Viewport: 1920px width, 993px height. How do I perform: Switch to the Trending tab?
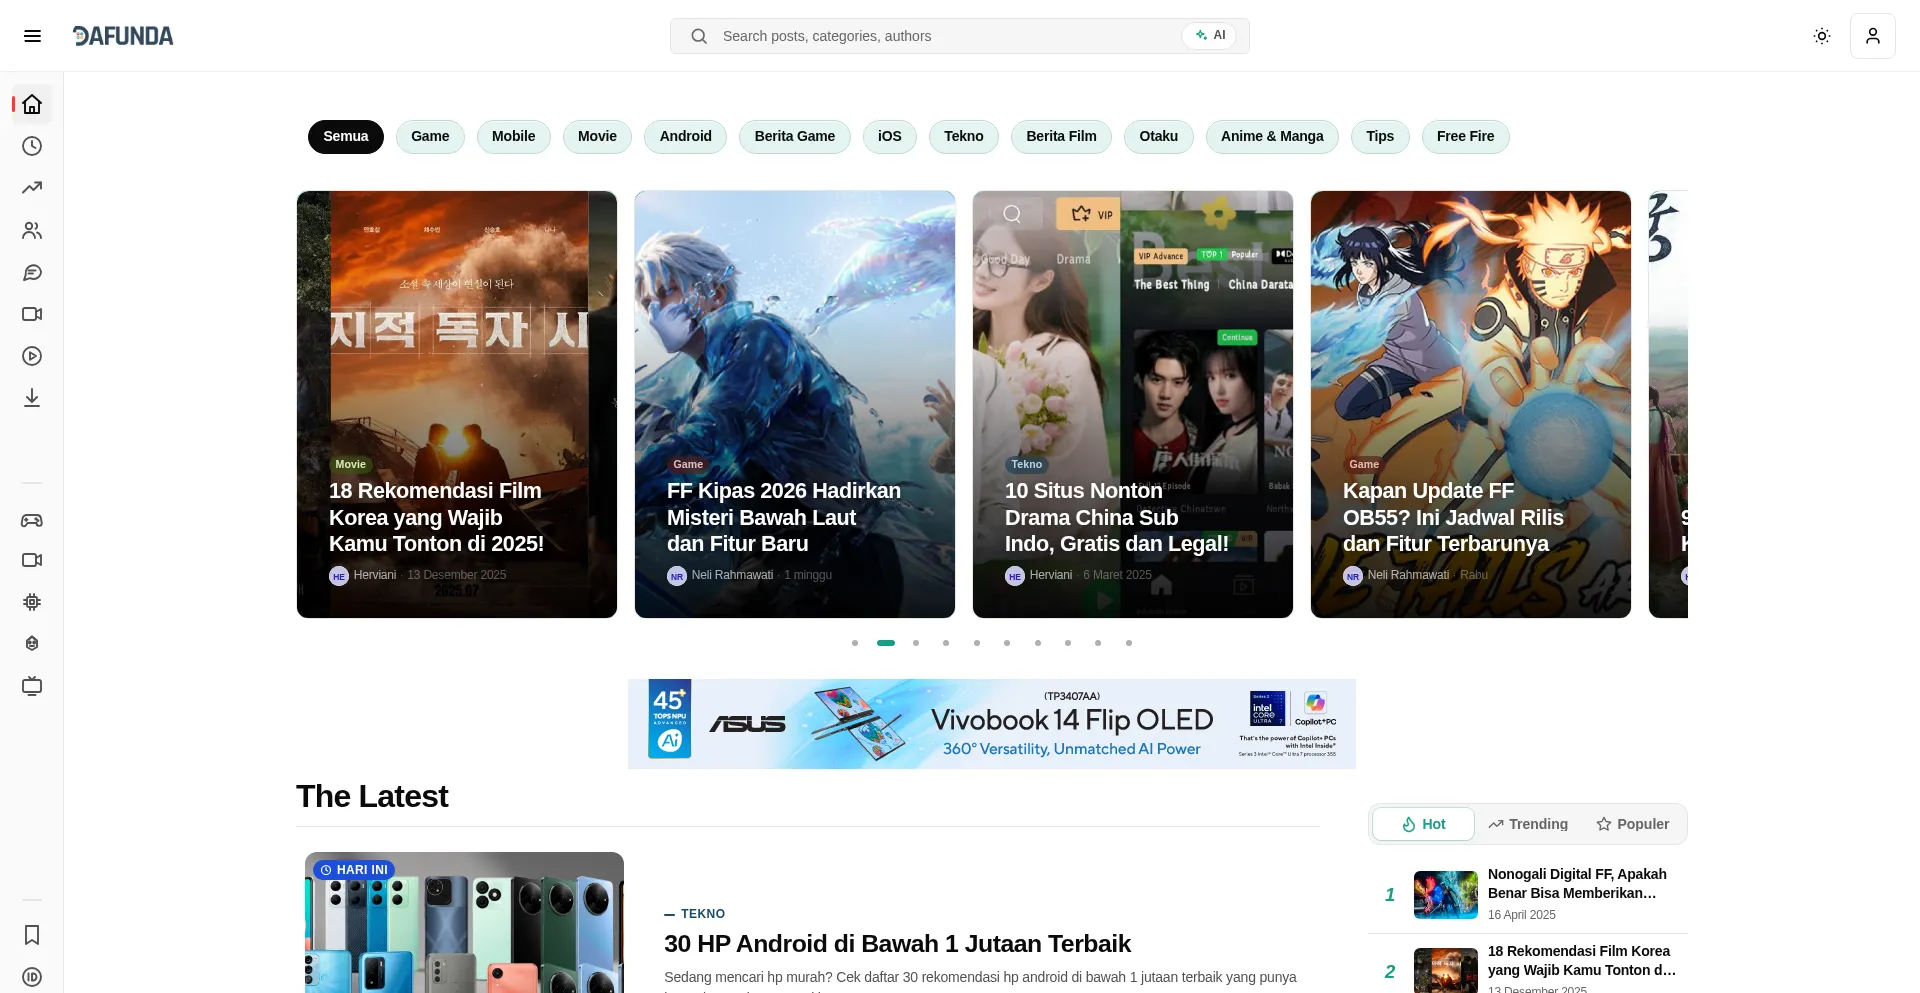coord(1528,824)
